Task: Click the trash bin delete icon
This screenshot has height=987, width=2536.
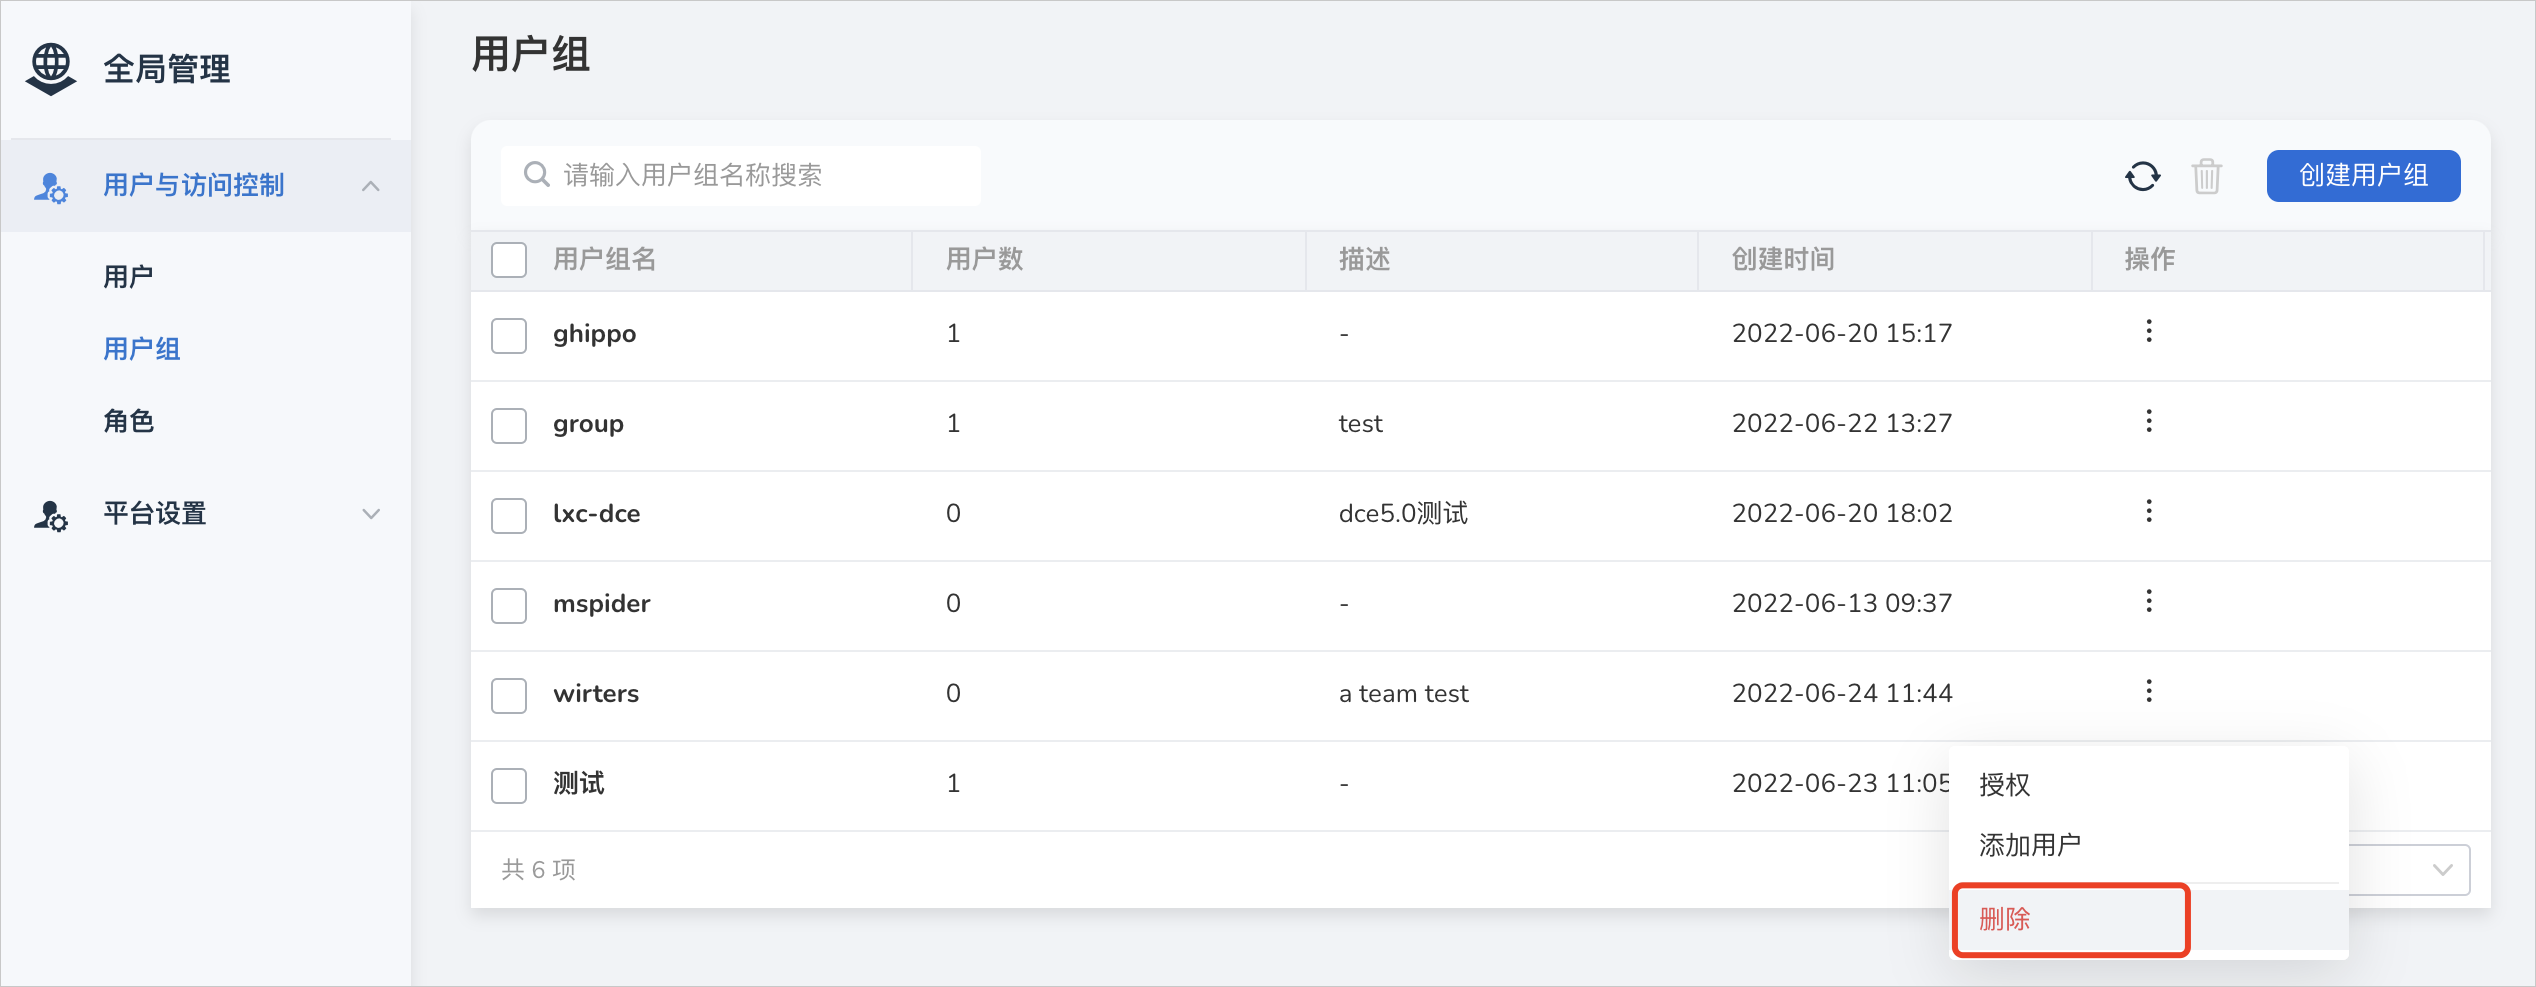Action: [x=2207, y=176]
